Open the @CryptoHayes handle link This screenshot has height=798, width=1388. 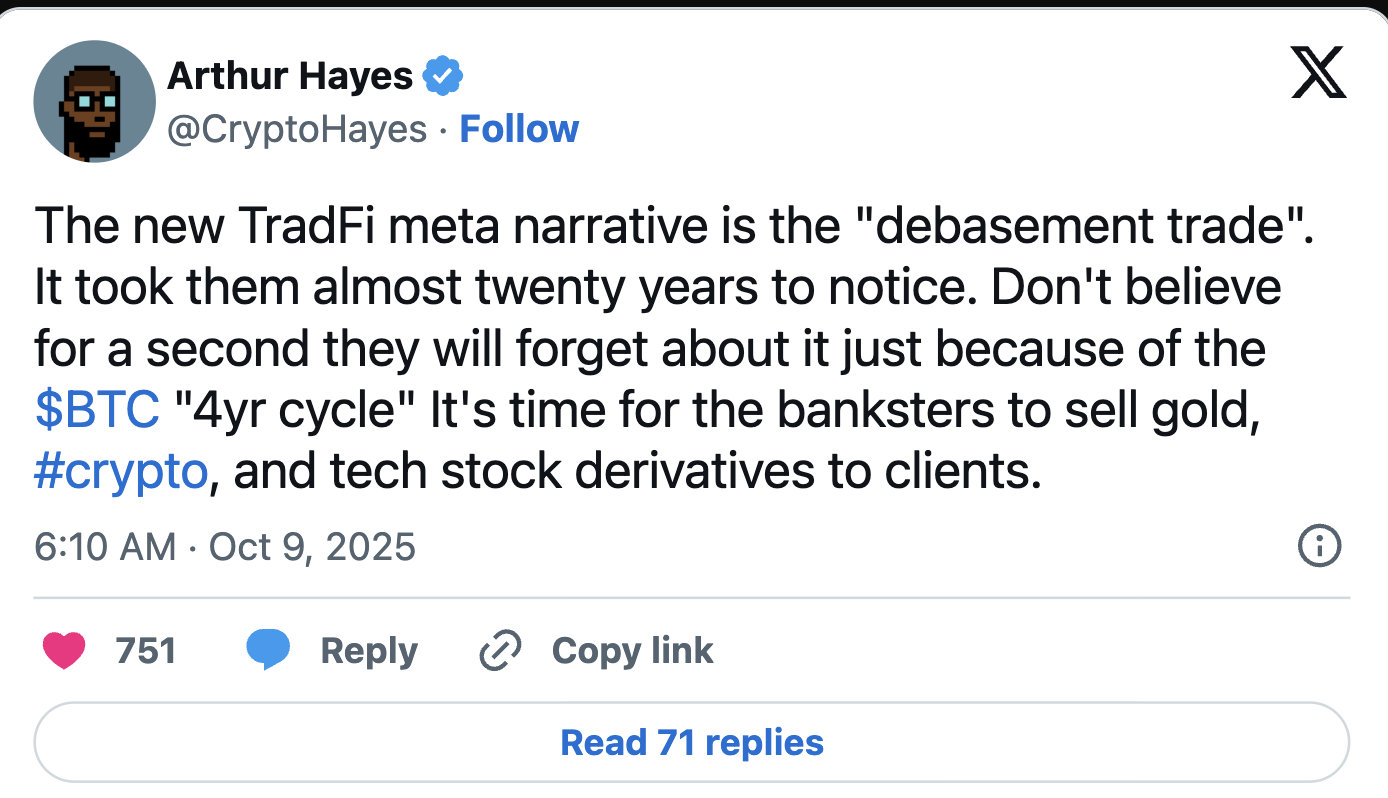coord(296,129)
